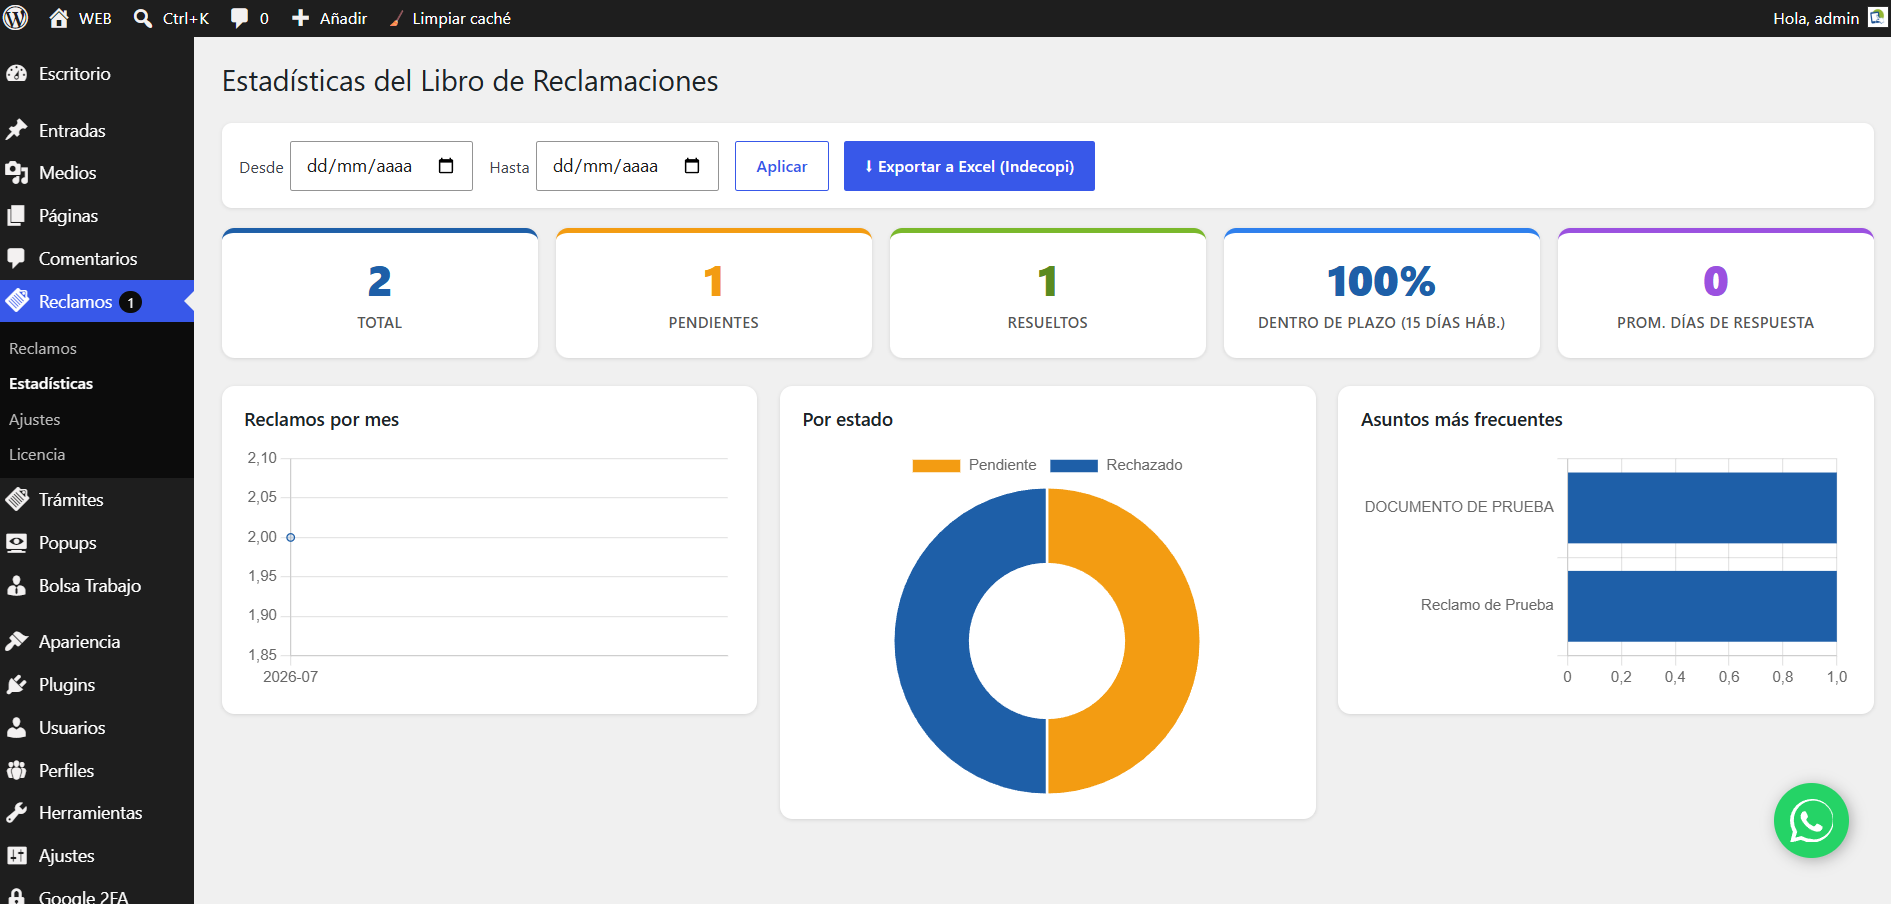Click the Aplicar button

[782, 166]
